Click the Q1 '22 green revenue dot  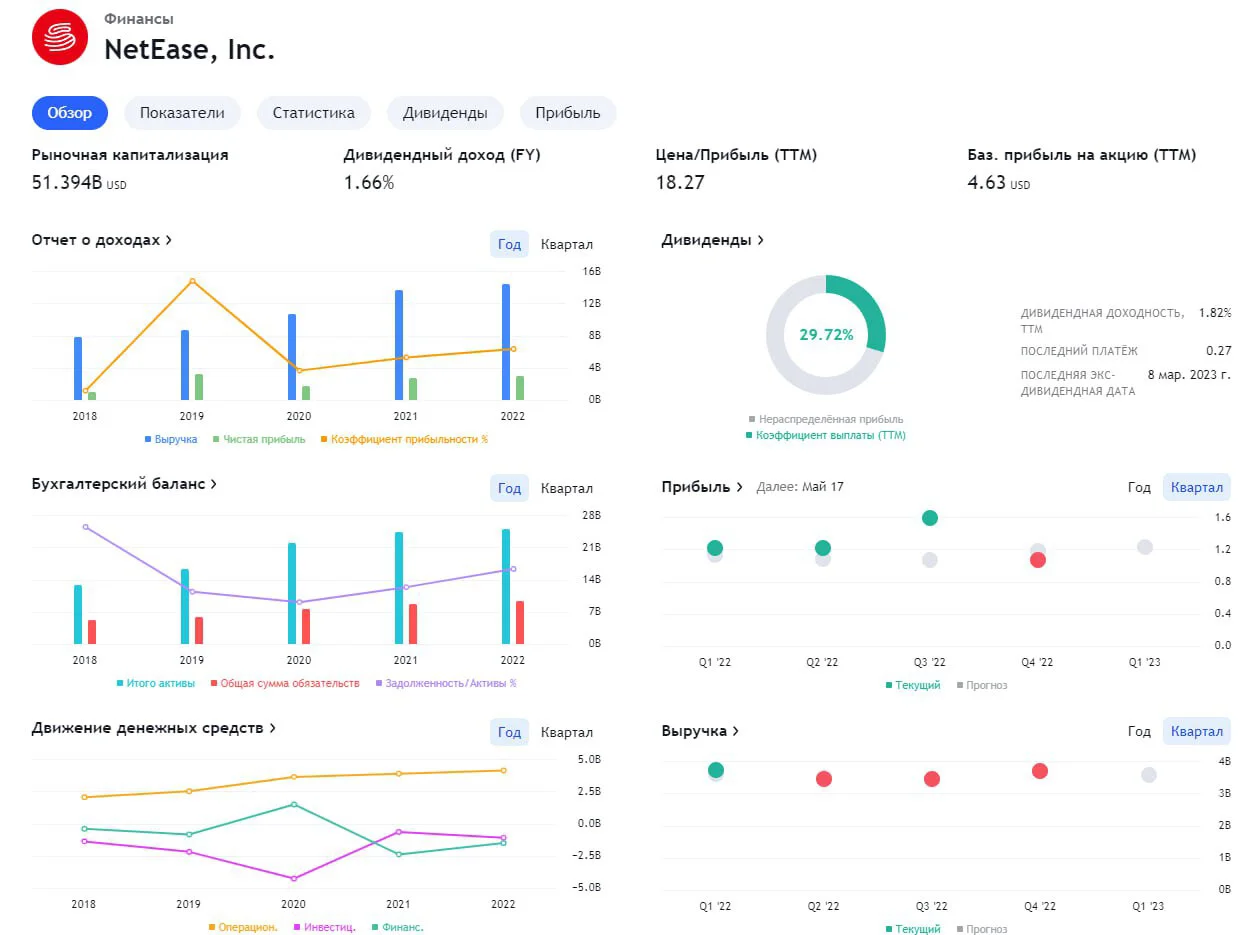coord(716,770)
